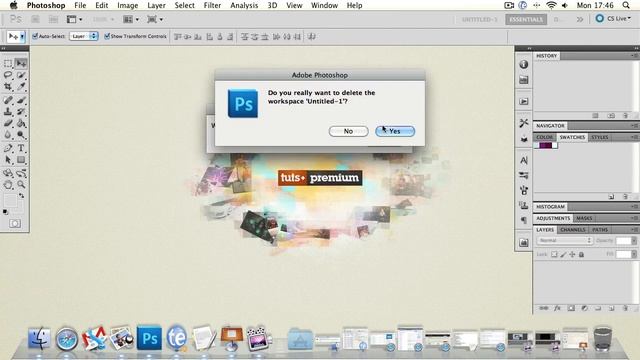The image size is (640, 360).
Task: Select the Pen tool
Action: [x=8, y=148]
